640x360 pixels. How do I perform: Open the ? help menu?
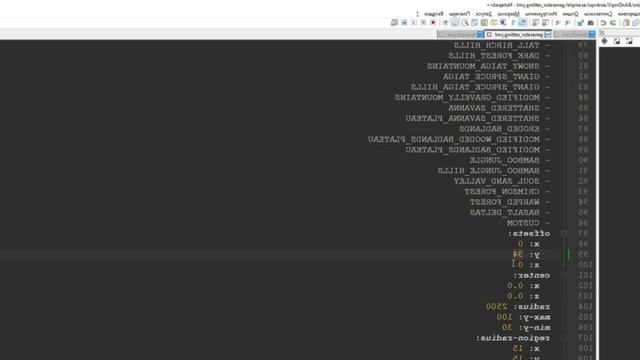[417, 14]
